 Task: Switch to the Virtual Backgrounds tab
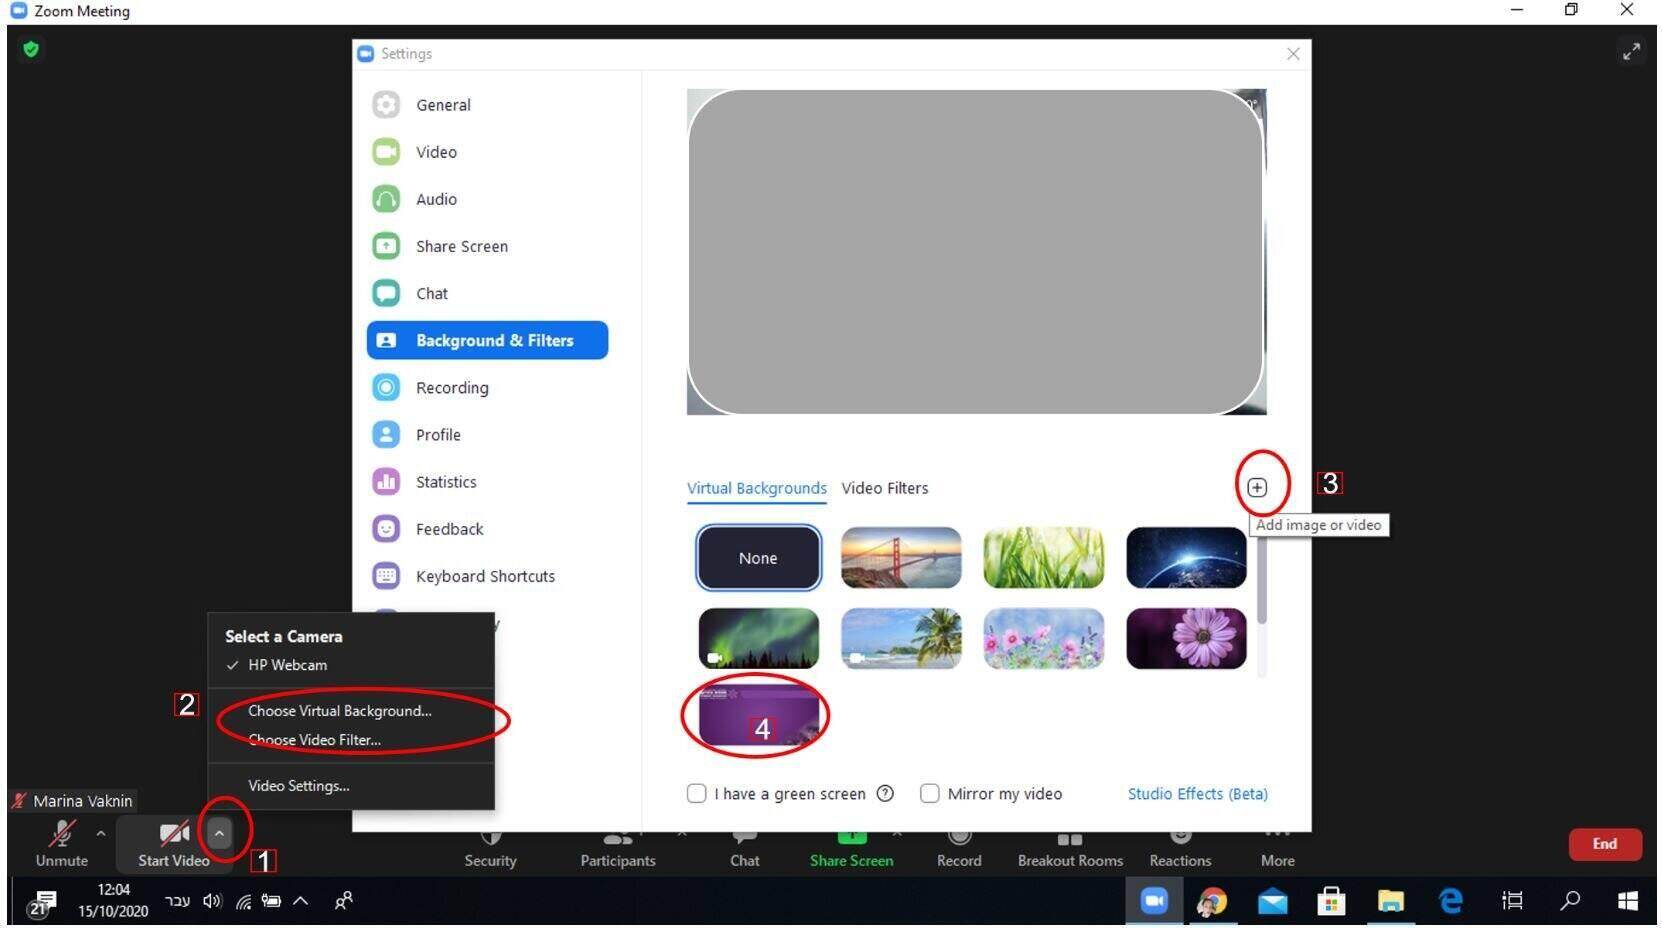[x=756, y=488]
